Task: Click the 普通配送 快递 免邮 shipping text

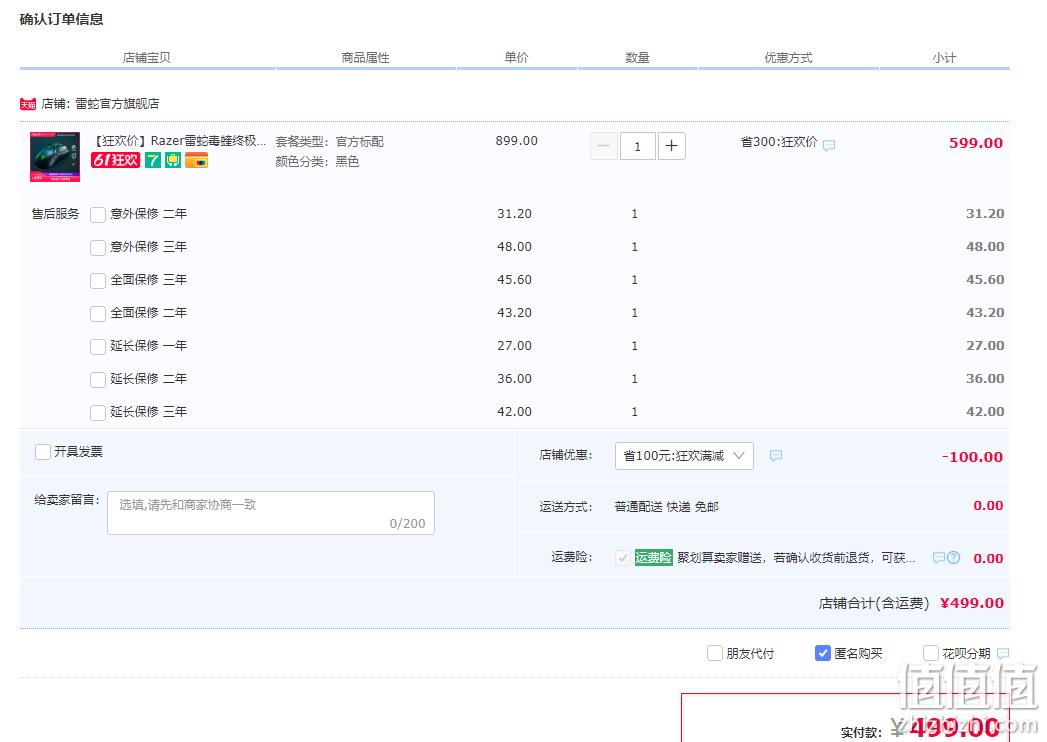Action: tap(666, 507)
